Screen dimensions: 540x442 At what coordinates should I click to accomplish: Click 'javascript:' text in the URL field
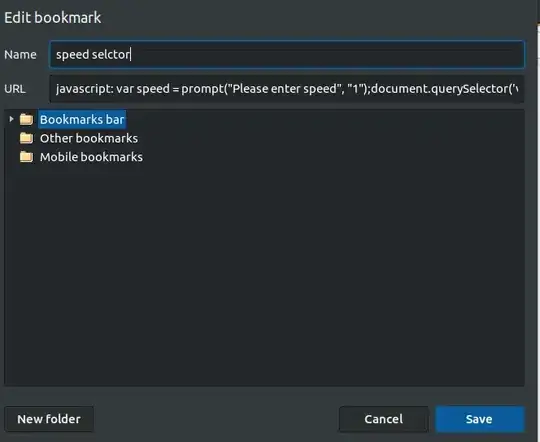pos(84,89)
